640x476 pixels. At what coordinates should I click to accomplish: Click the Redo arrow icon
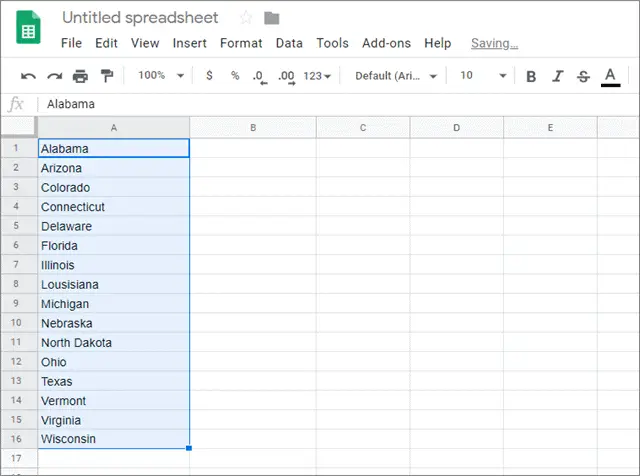click(54, 76)
